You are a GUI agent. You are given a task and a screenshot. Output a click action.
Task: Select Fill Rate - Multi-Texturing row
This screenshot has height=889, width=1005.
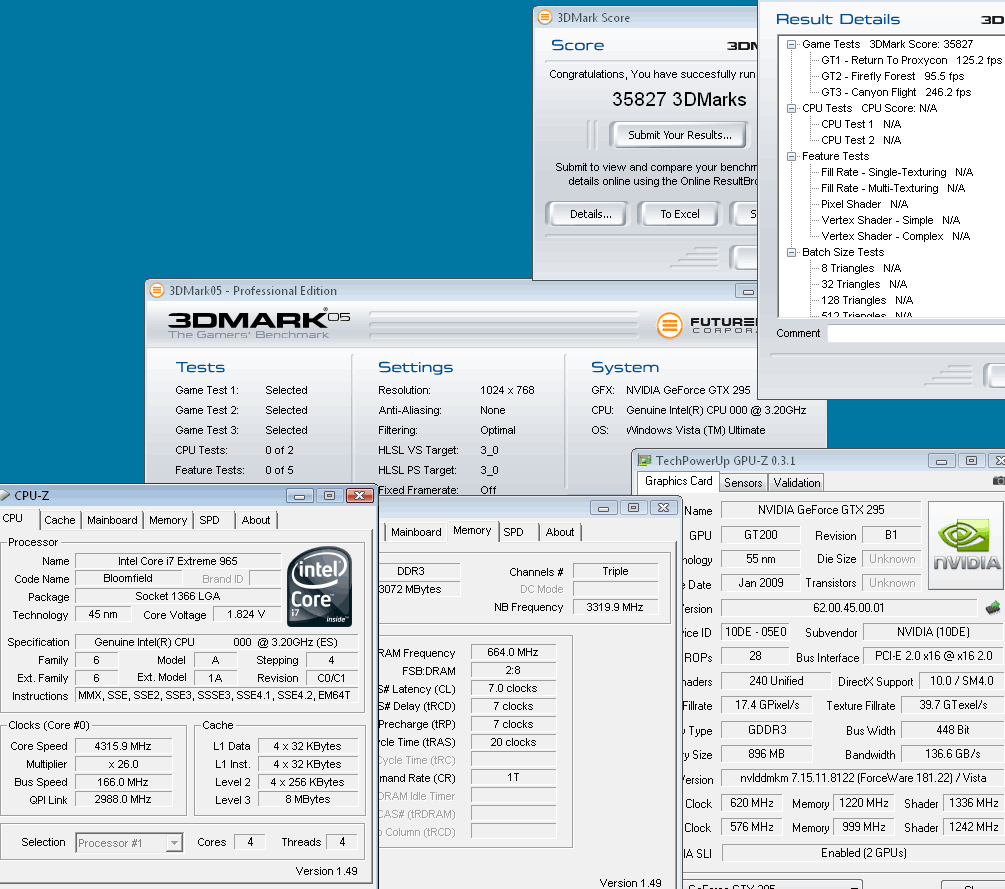(x=893, y=188)
